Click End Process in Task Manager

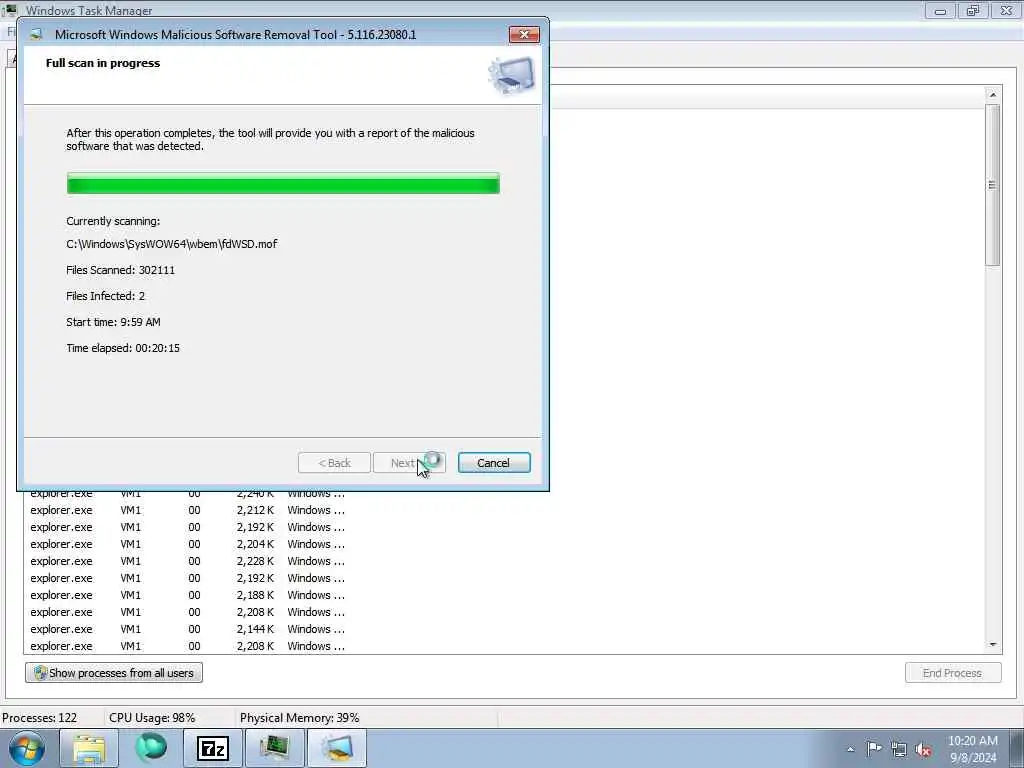coord(952,673)
